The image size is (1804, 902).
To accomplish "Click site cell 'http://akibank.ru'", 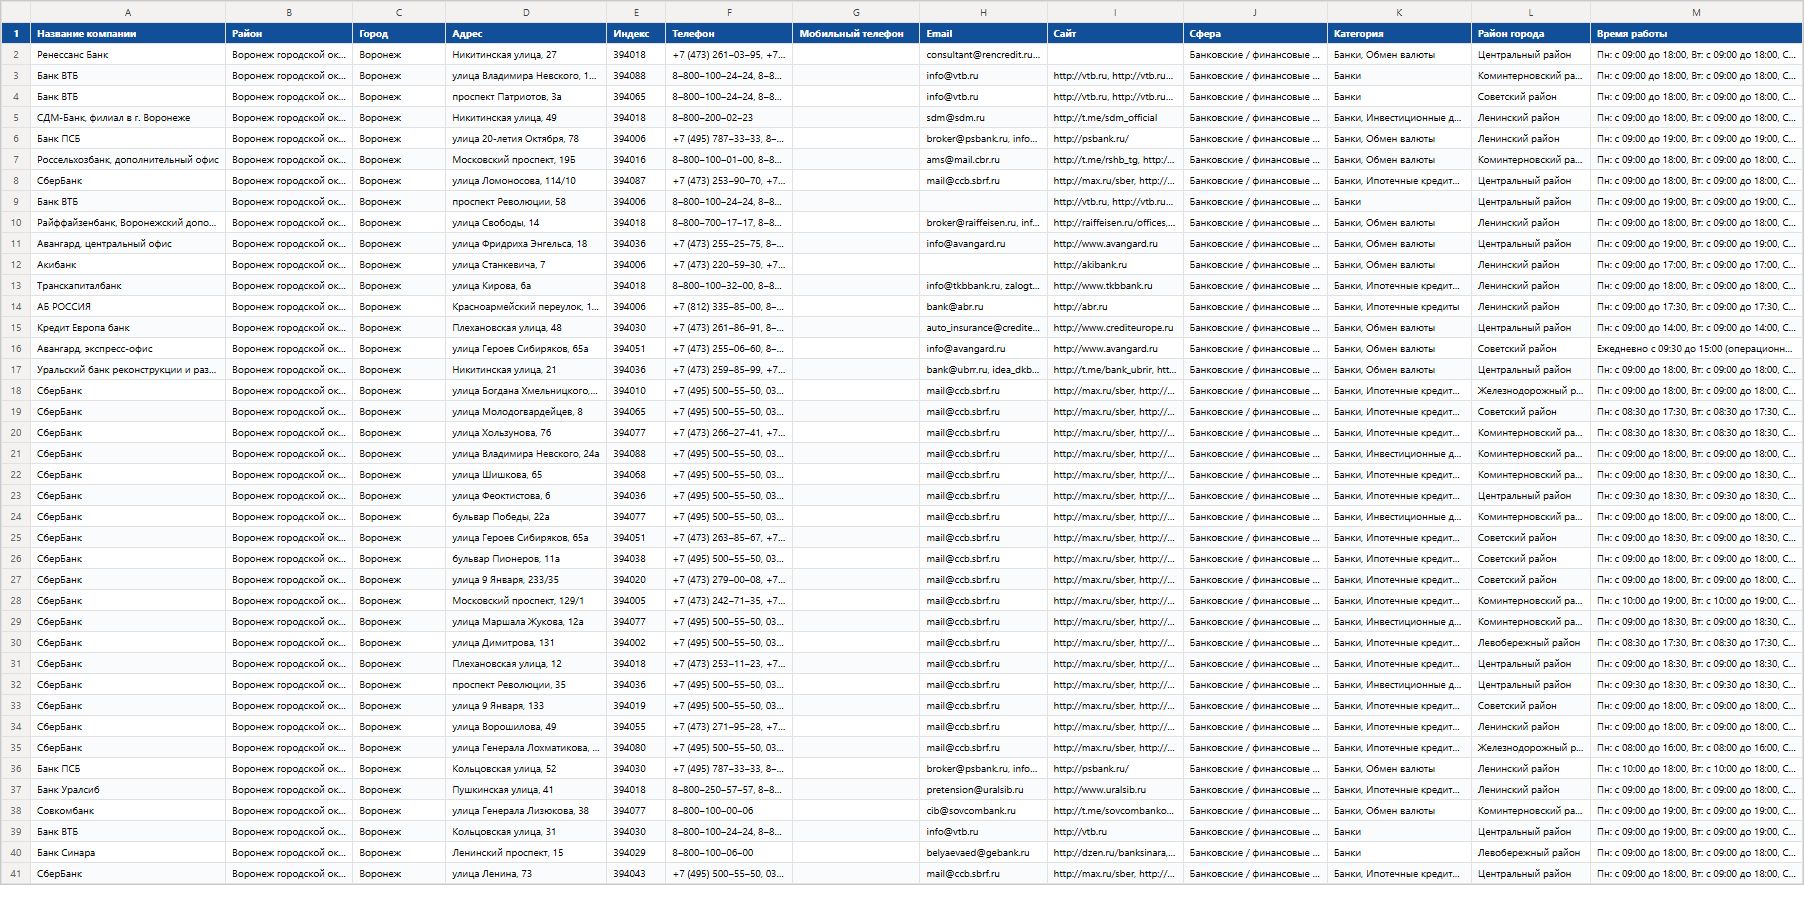I will point(1115,265).
